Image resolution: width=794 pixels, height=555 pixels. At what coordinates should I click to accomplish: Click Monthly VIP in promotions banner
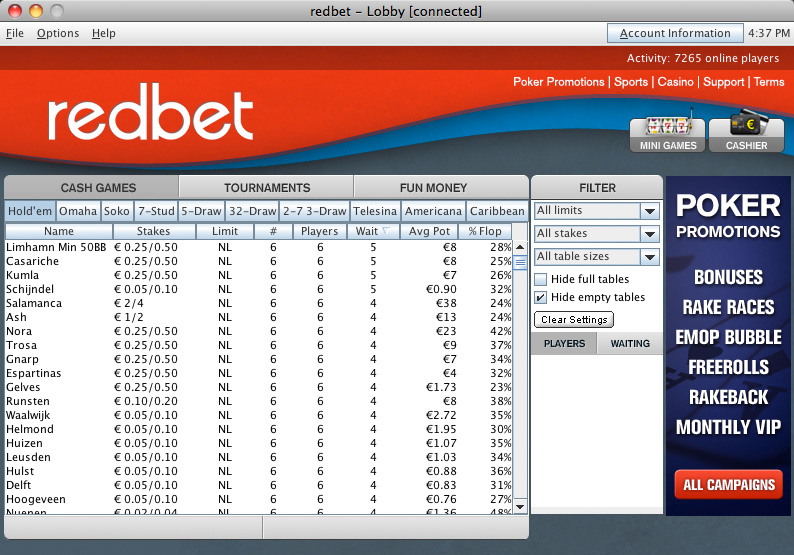728,427
